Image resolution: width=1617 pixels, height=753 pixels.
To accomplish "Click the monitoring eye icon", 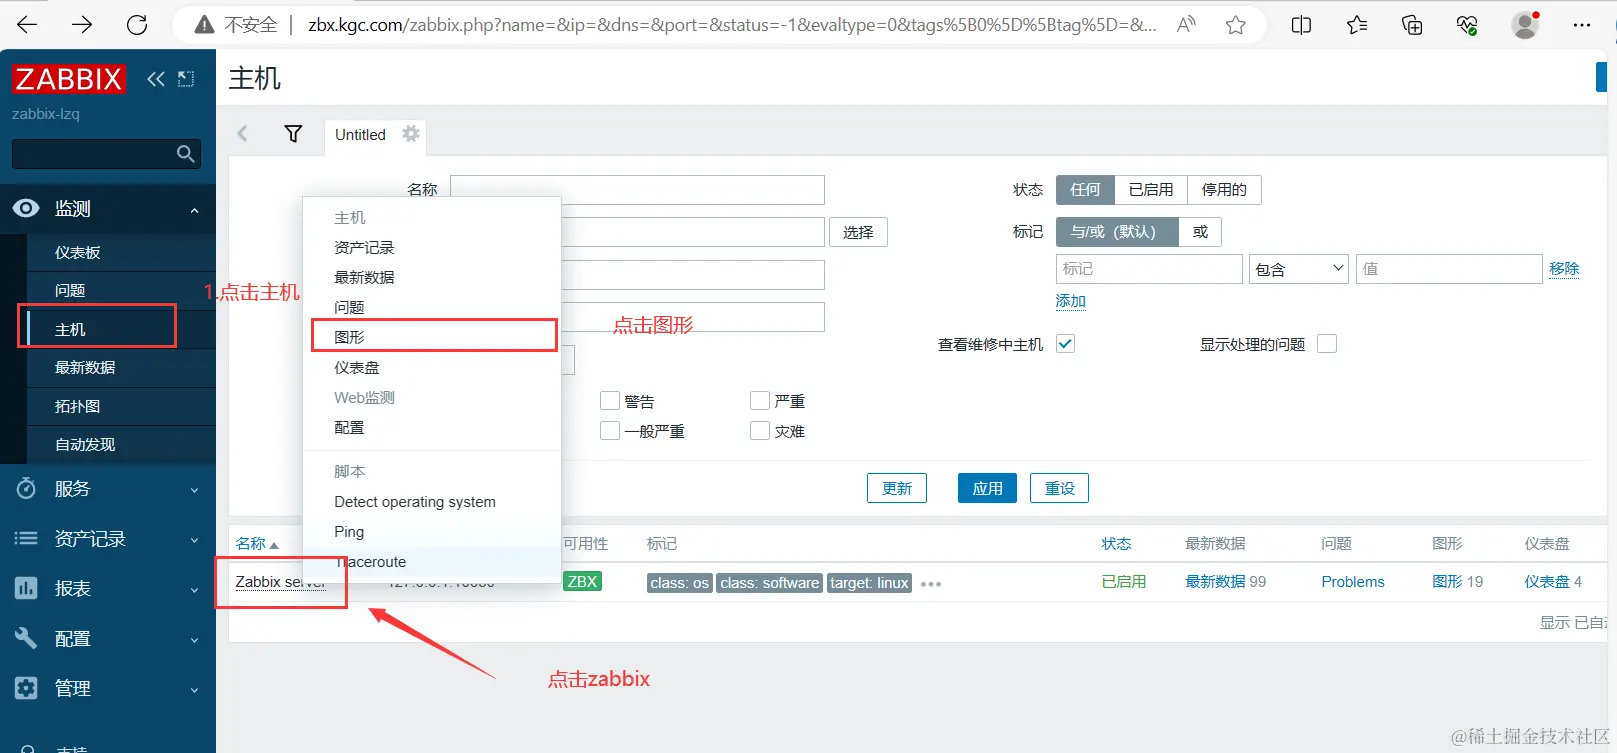I will pyautogui.click(x=26, y=208).
